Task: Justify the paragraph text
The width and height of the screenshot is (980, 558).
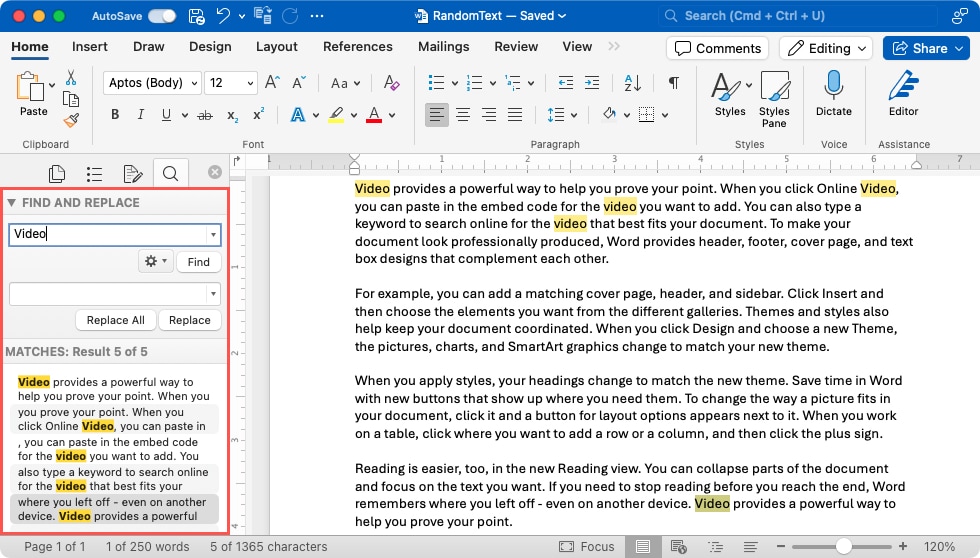Action: [x=515, y=114]
